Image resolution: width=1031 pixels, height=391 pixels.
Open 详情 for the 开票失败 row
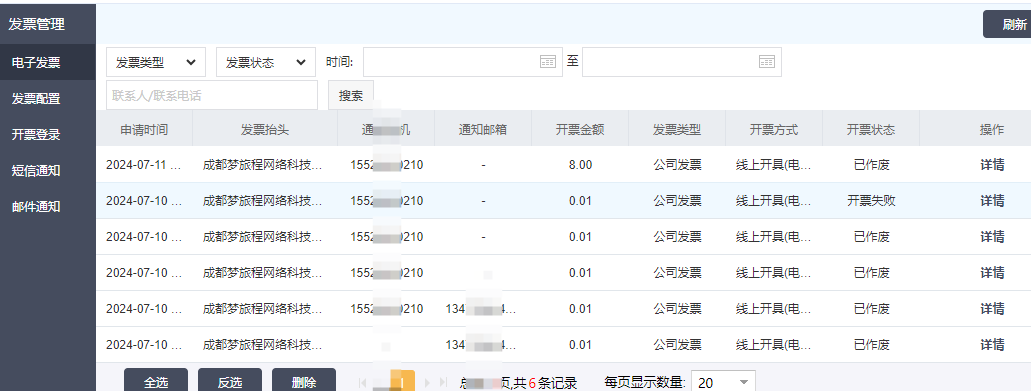[x=992, y=200]
